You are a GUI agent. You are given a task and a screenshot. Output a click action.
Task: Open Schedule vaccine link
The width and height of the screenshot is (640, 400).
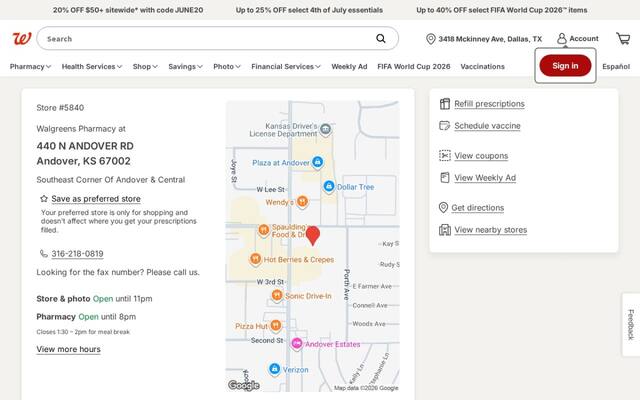click(x=487, y=126)
